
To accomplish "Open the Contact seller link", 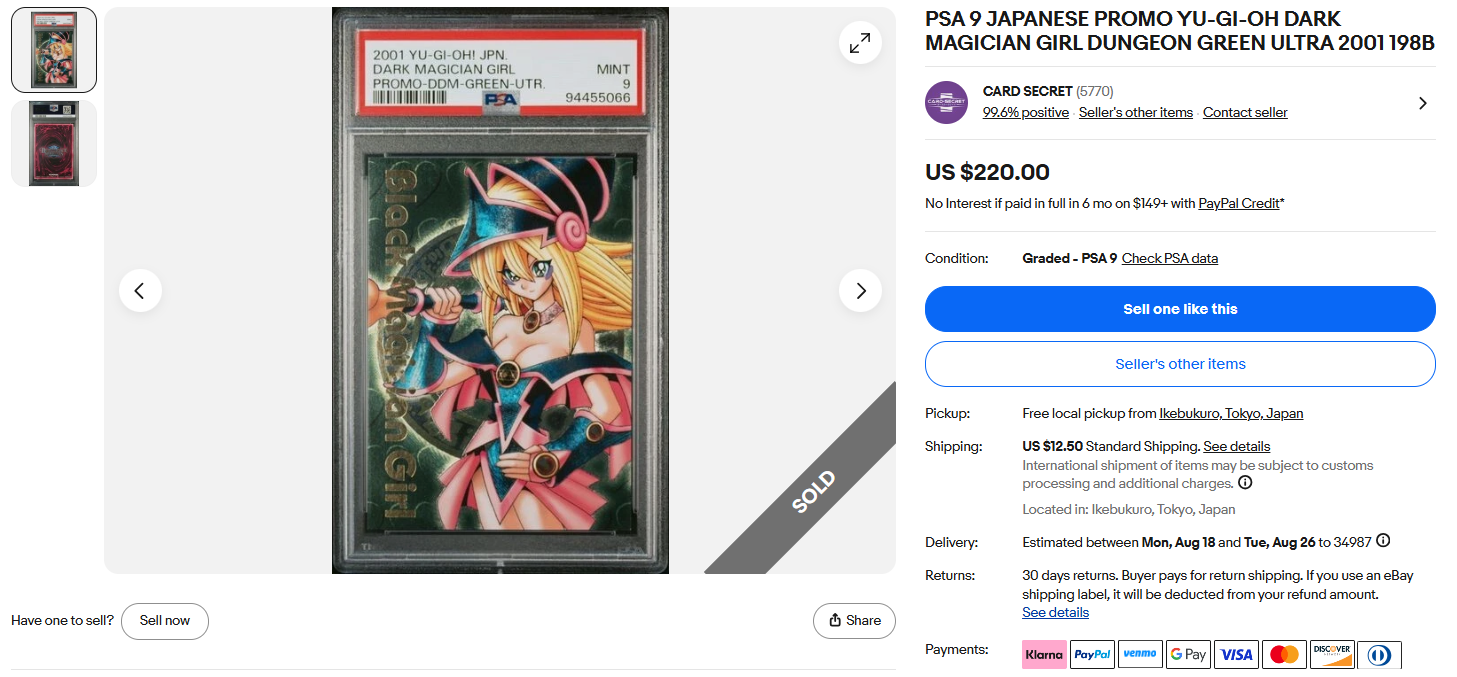I will click(1245, 113).
